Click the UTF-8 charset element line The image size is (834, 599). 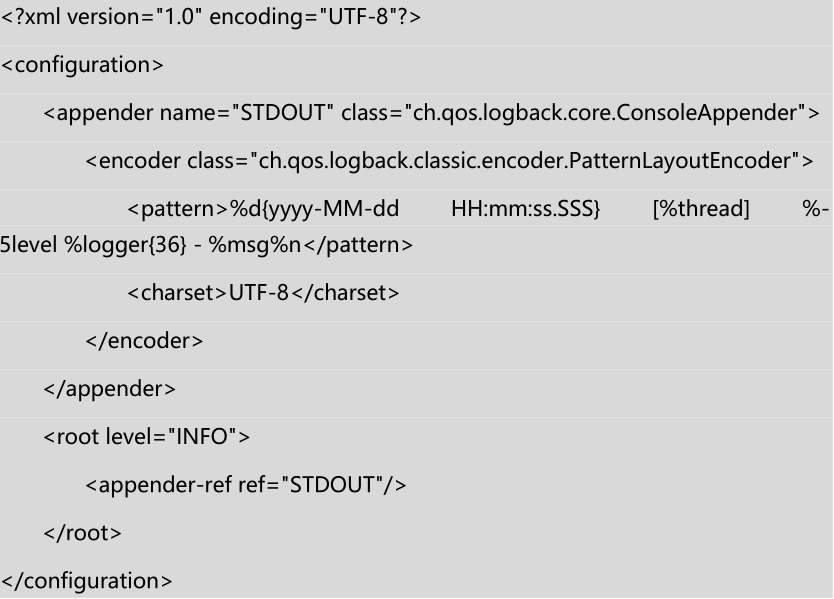coord(263,293)
